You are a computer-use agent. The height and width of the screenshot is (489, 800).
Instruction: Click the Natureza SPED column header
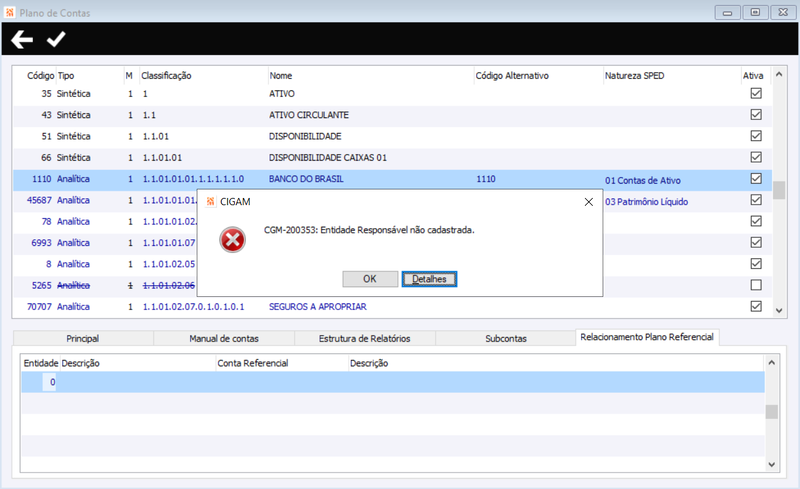tap(635, 76)
